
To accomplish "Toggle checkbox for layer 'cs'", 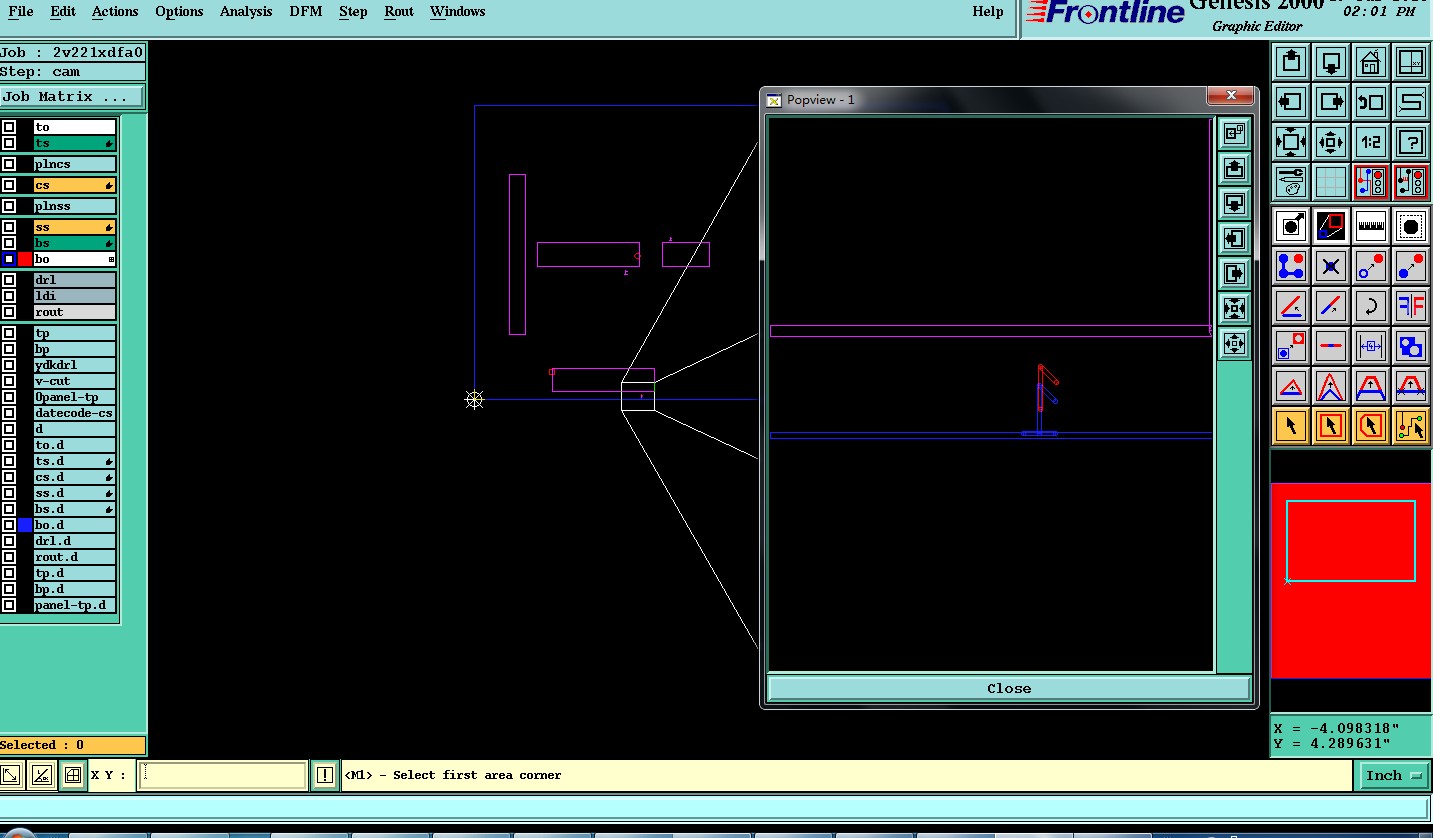I will click(x=9, y=185).
